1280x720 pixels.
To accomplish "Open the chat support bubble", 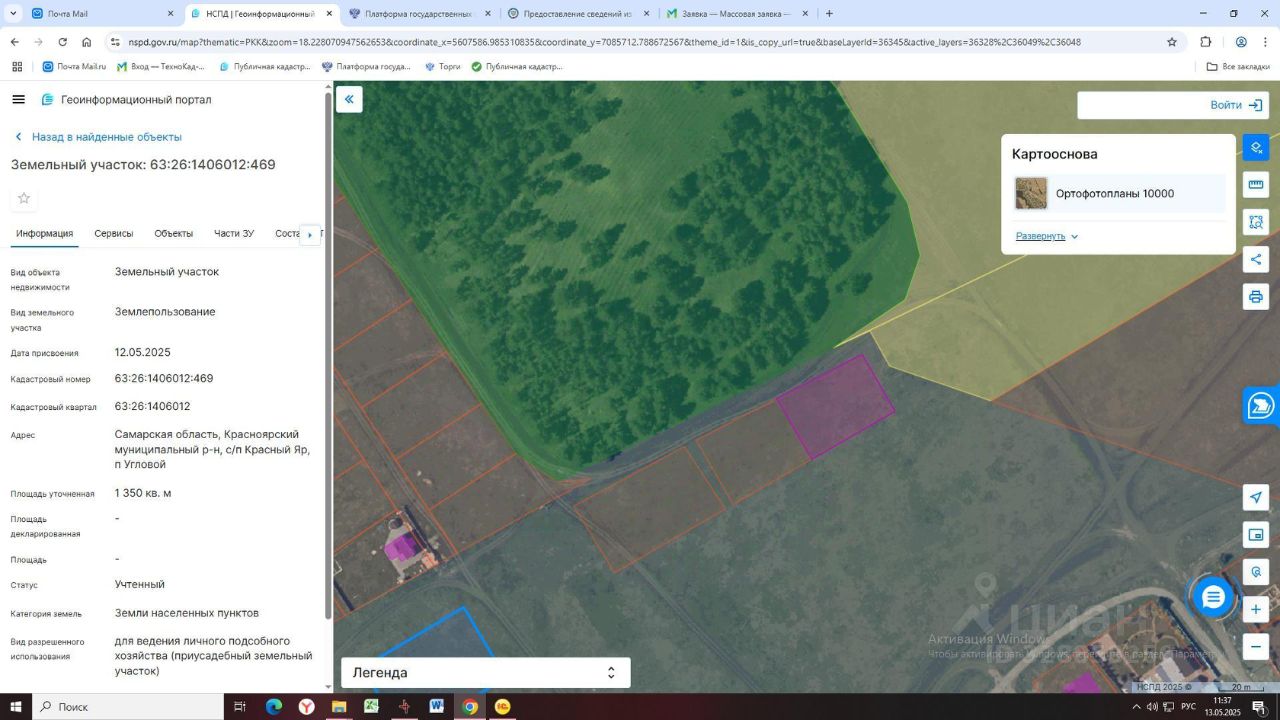I will (x=1213, y=597).
